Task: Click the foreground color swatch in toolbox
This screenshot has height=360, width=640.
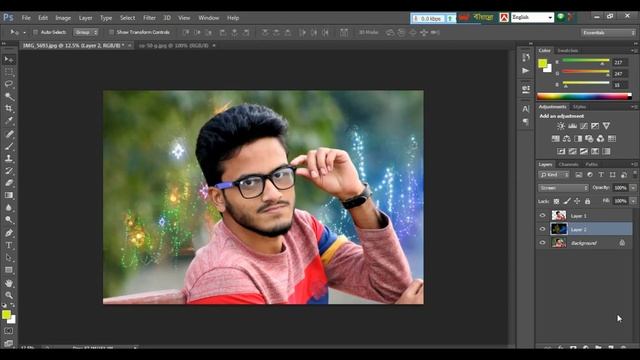Action: [6, 314]
